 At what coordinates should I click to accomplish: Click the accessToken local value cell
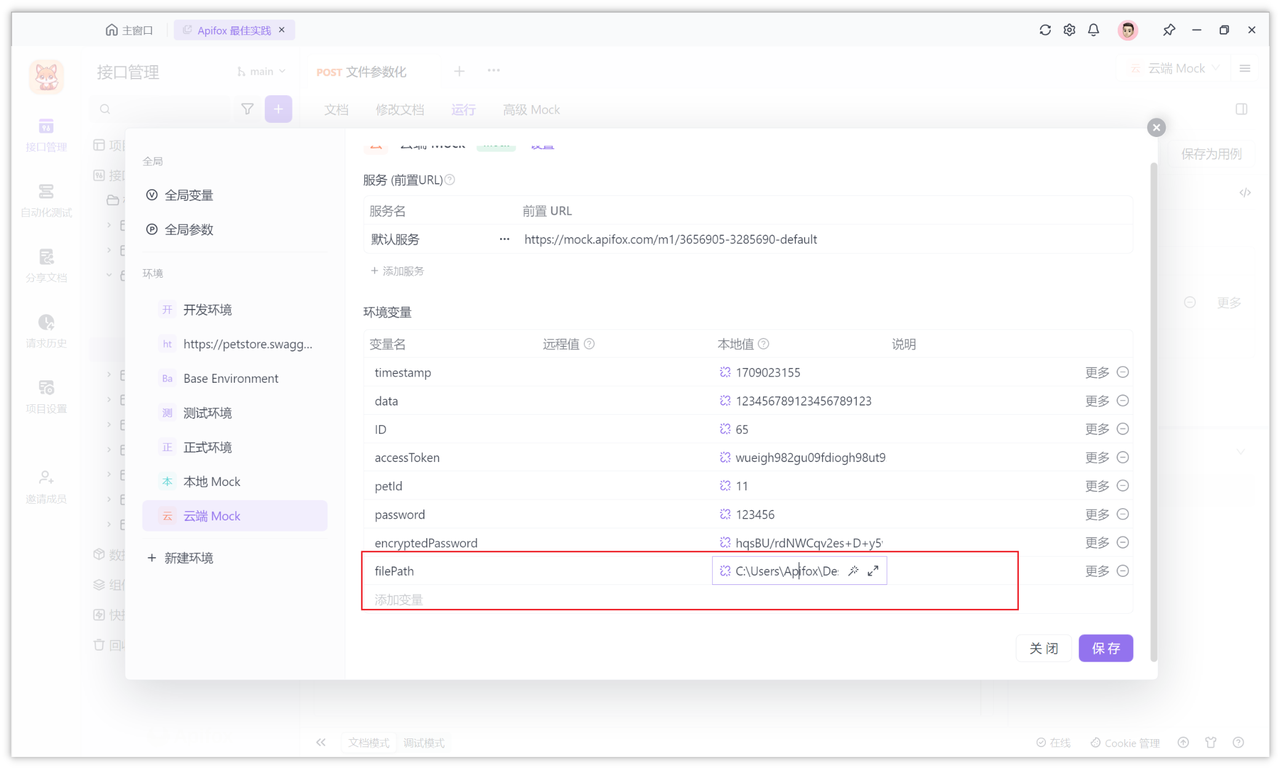point(801,457)
